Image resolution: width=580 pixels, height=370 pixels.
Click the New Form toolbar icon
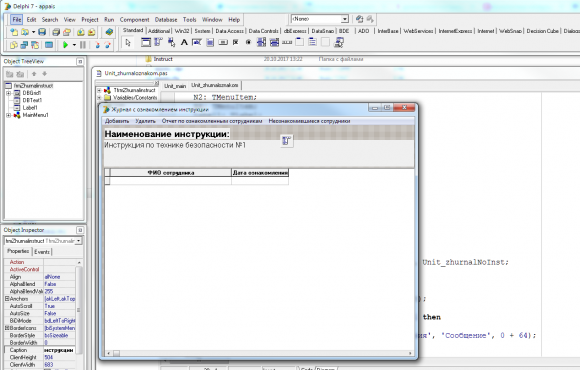point(49,45)
